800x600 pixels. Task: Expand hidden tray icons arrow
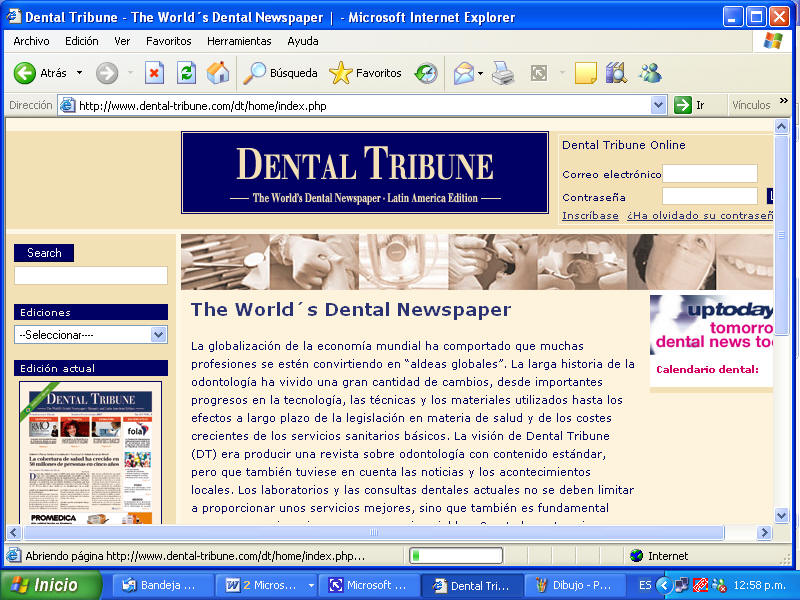(x=663, y=585)
